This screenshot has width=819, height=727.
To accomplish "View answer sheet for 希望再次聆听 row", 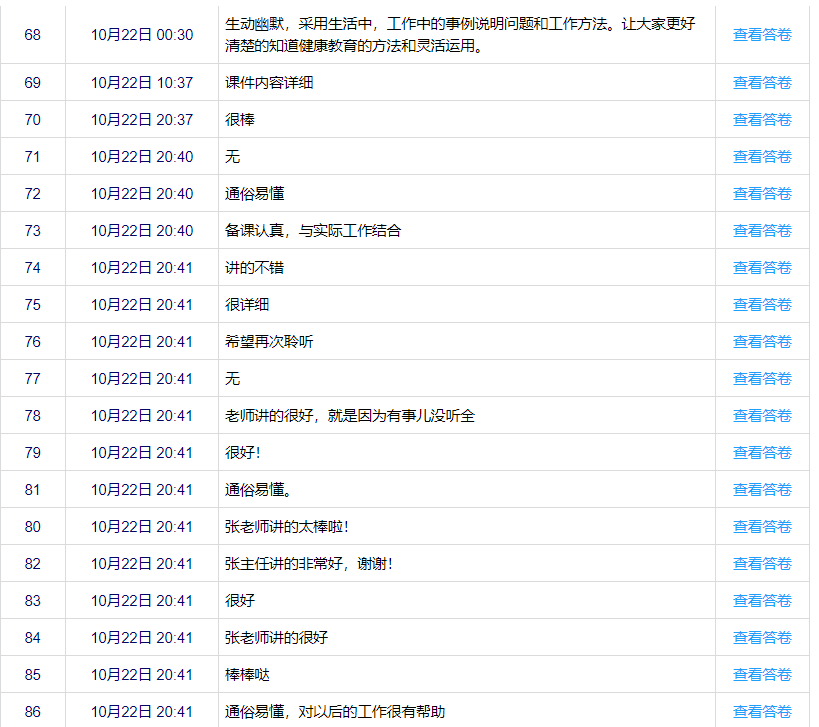I will (762, 342).
